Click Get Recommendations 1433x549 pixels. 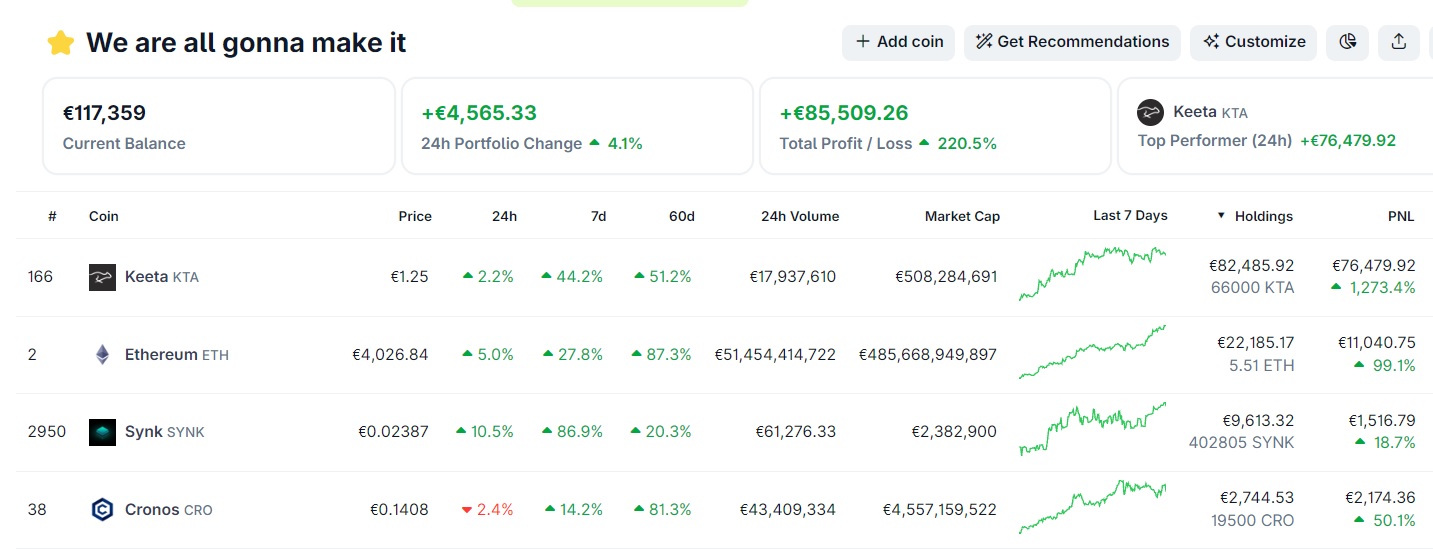[1072, 42]
